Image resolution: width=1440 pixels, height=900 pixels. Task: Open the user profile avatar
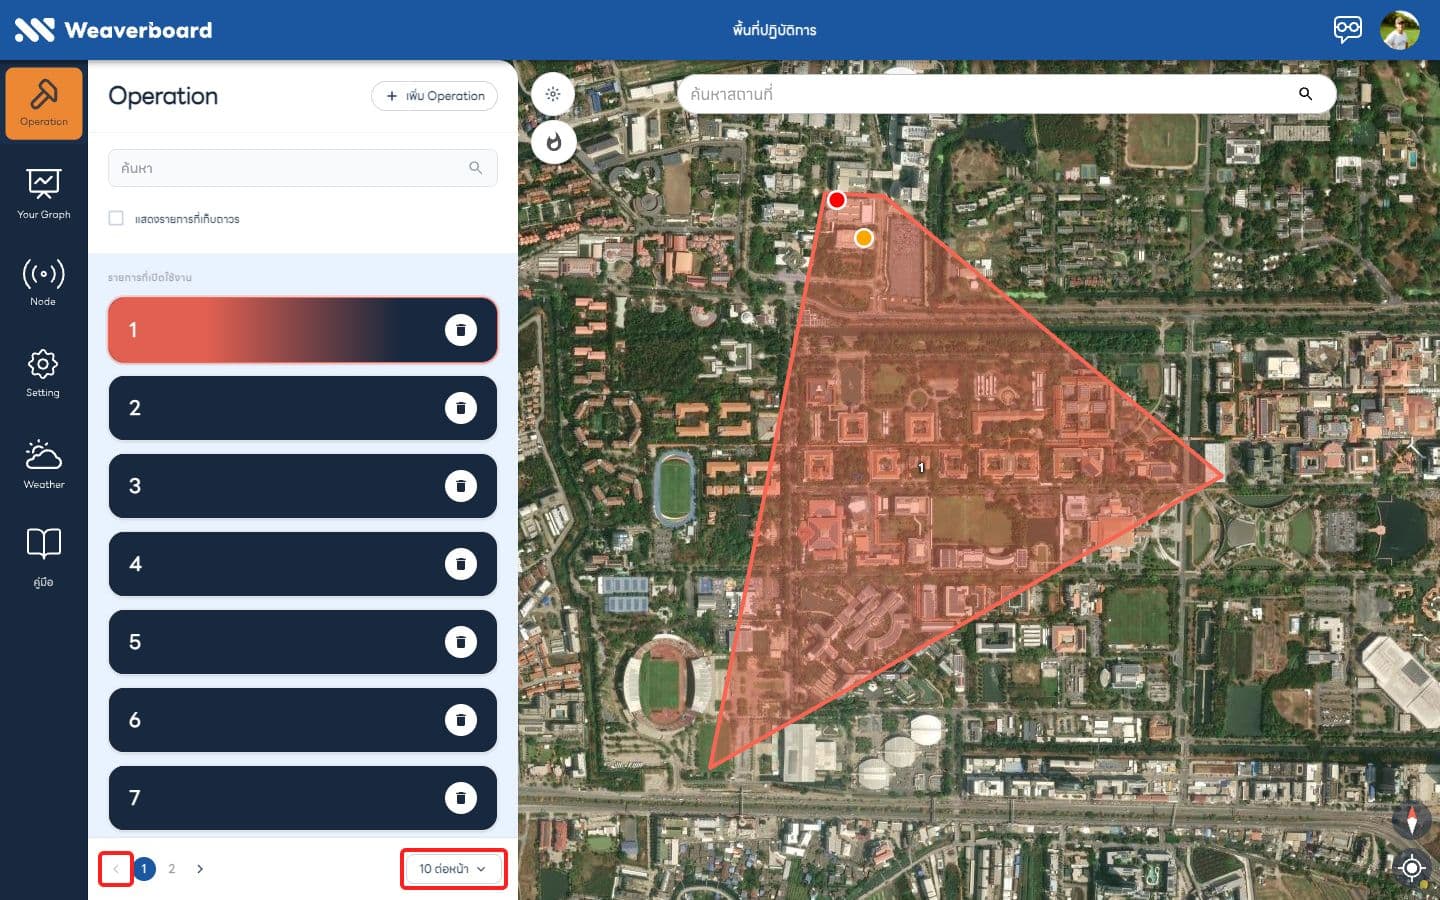(x=1400, y=30)
